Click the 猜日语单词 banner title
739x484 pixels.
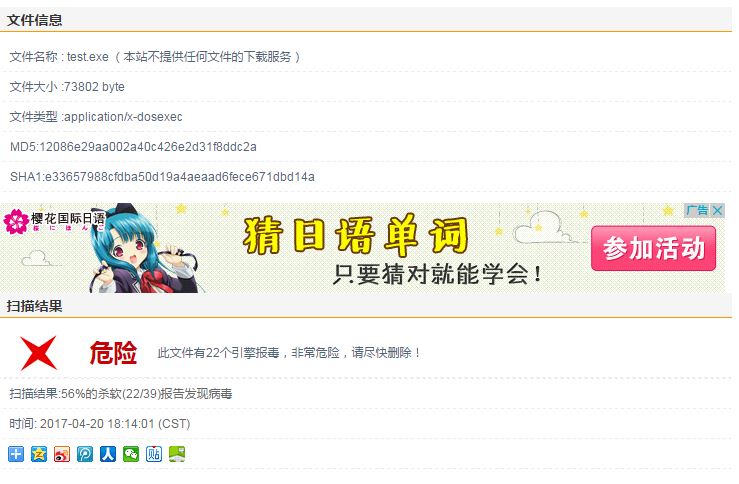tap(356, 235)
